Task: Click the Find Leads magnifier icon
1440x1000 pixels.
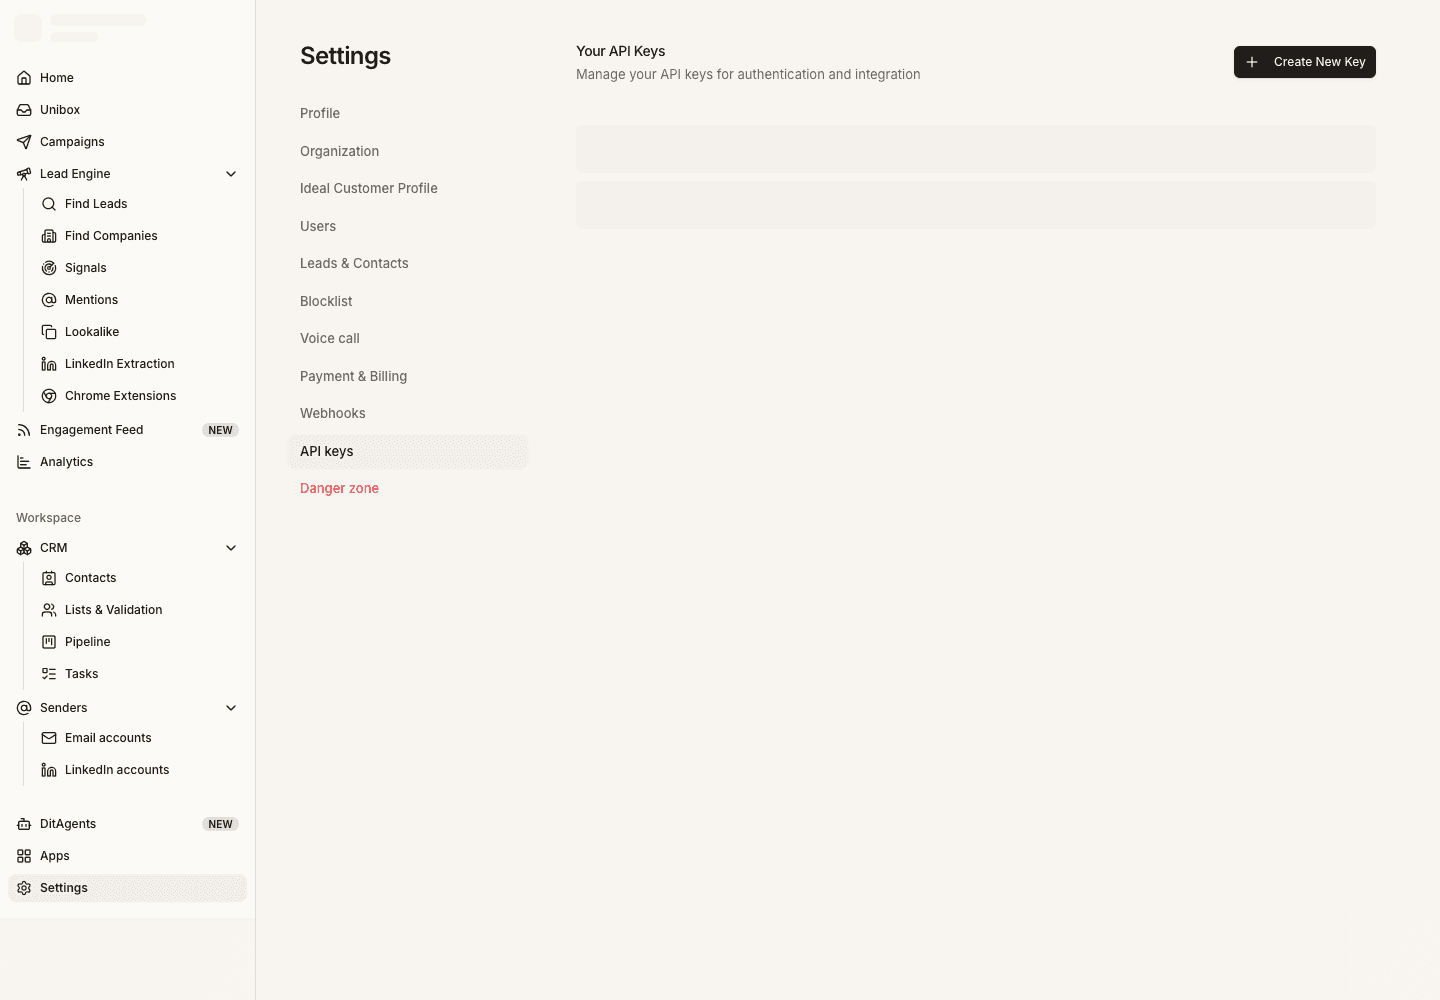Action: click(49, 204)
